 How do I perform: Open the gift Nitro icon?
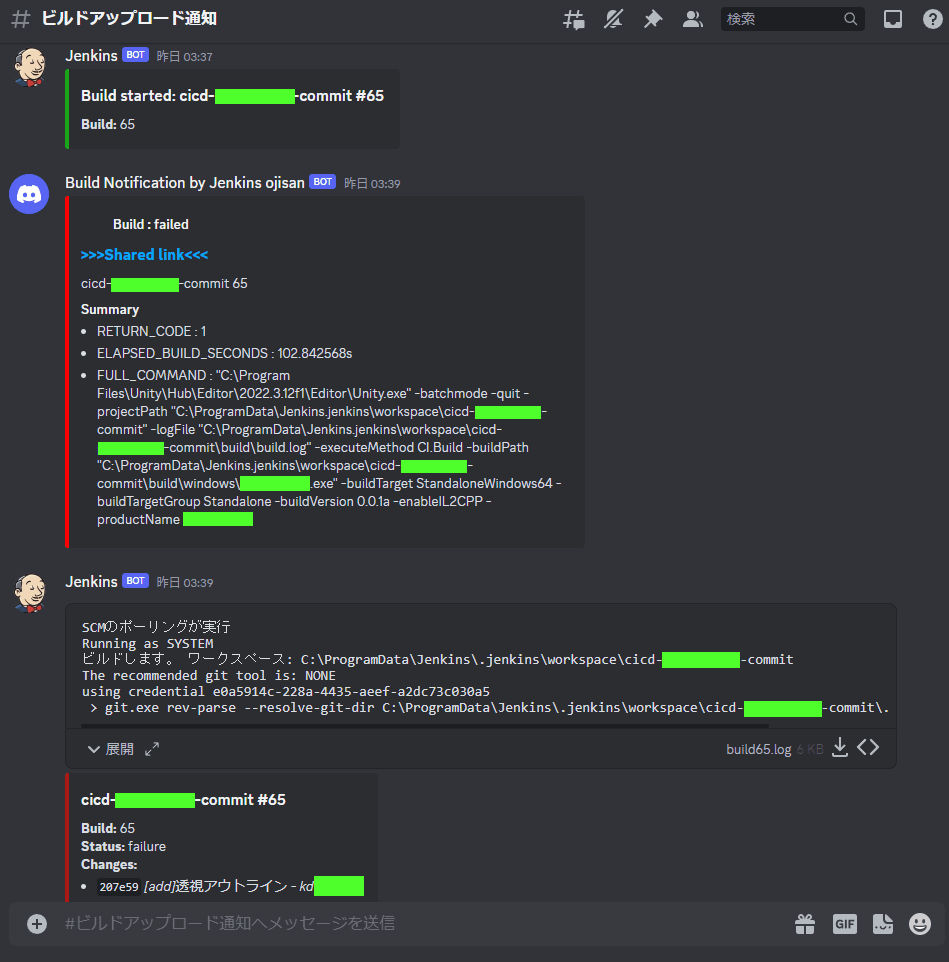point(805,924)
